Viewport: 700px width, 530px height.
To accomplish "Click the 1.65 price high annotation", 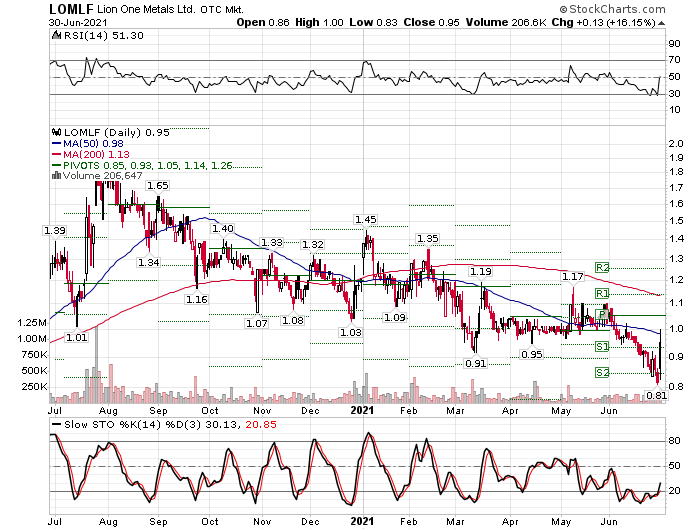I will (158, 186).
